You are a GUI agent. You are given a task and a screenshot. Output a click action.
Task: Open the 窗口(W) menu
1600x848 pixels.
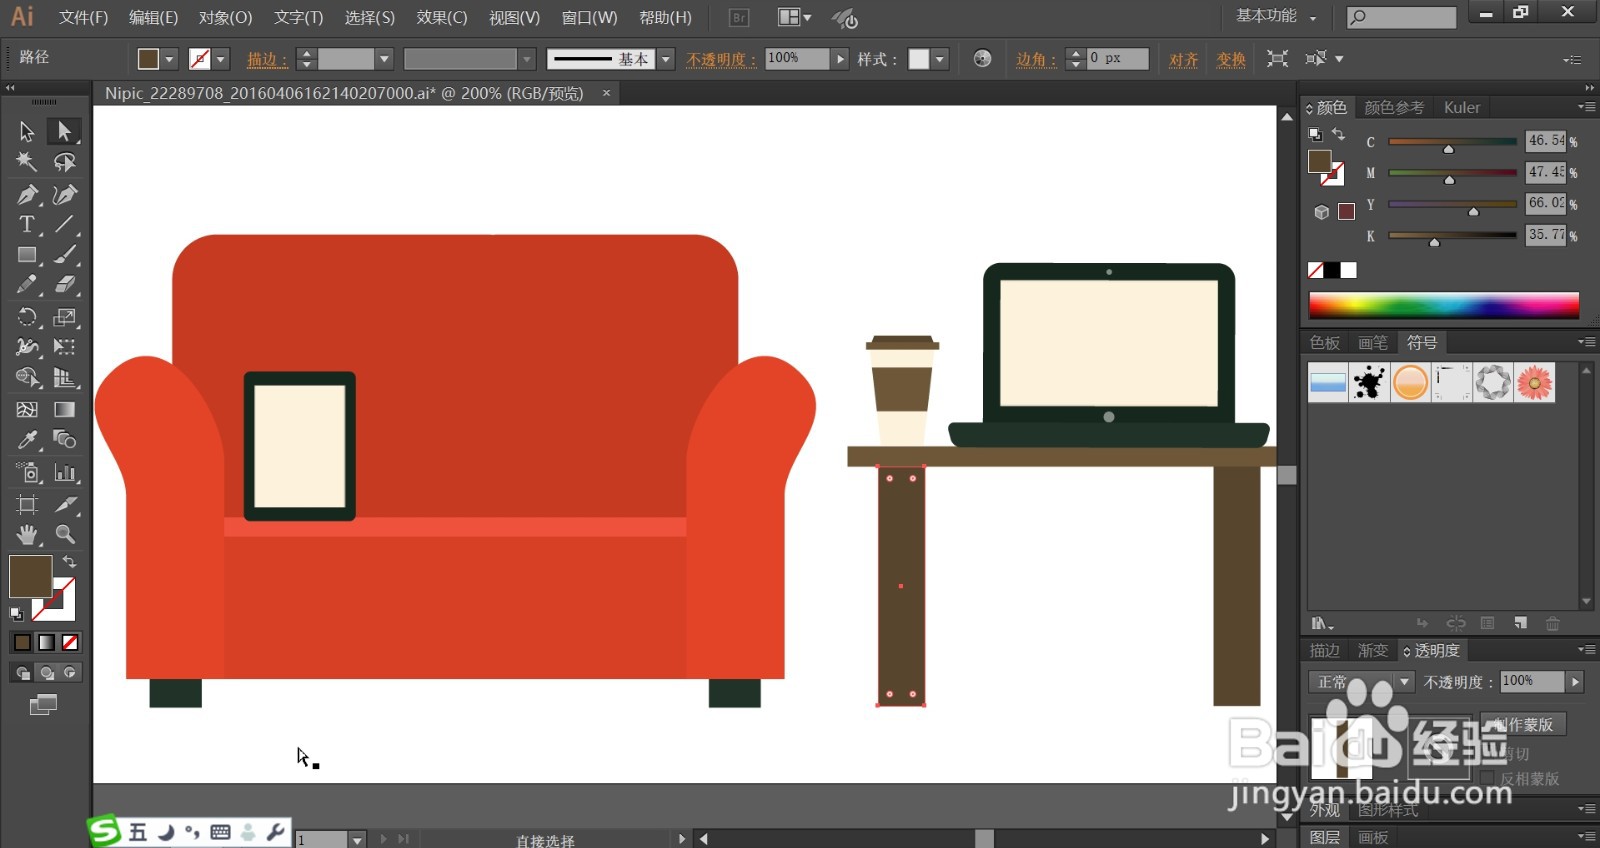click(x=589, y=17)
